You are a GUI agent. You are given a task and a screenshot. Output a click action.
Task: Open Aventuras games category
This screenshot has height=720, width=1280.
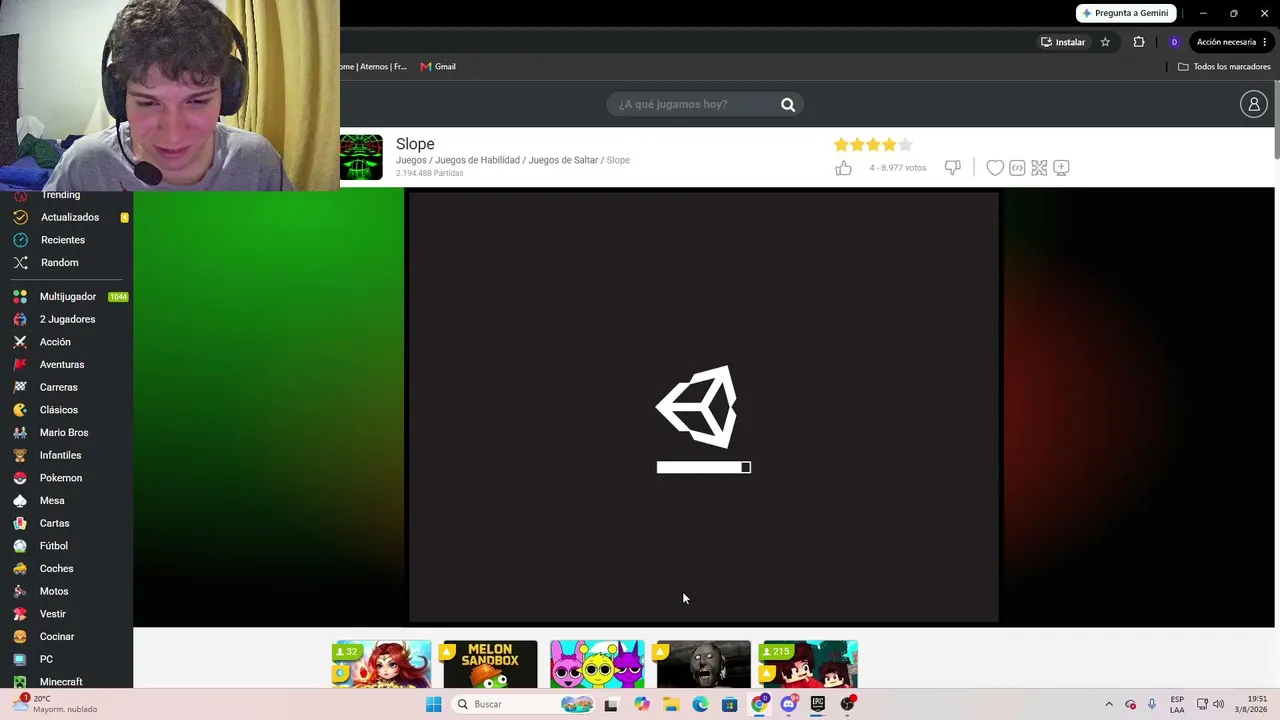click(62, 364)
